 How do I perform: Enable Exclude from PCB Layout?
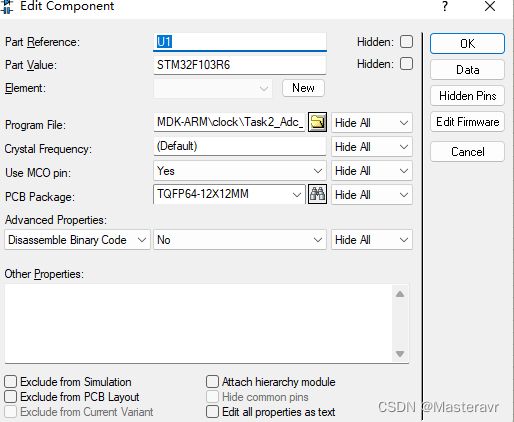[10, 397]
